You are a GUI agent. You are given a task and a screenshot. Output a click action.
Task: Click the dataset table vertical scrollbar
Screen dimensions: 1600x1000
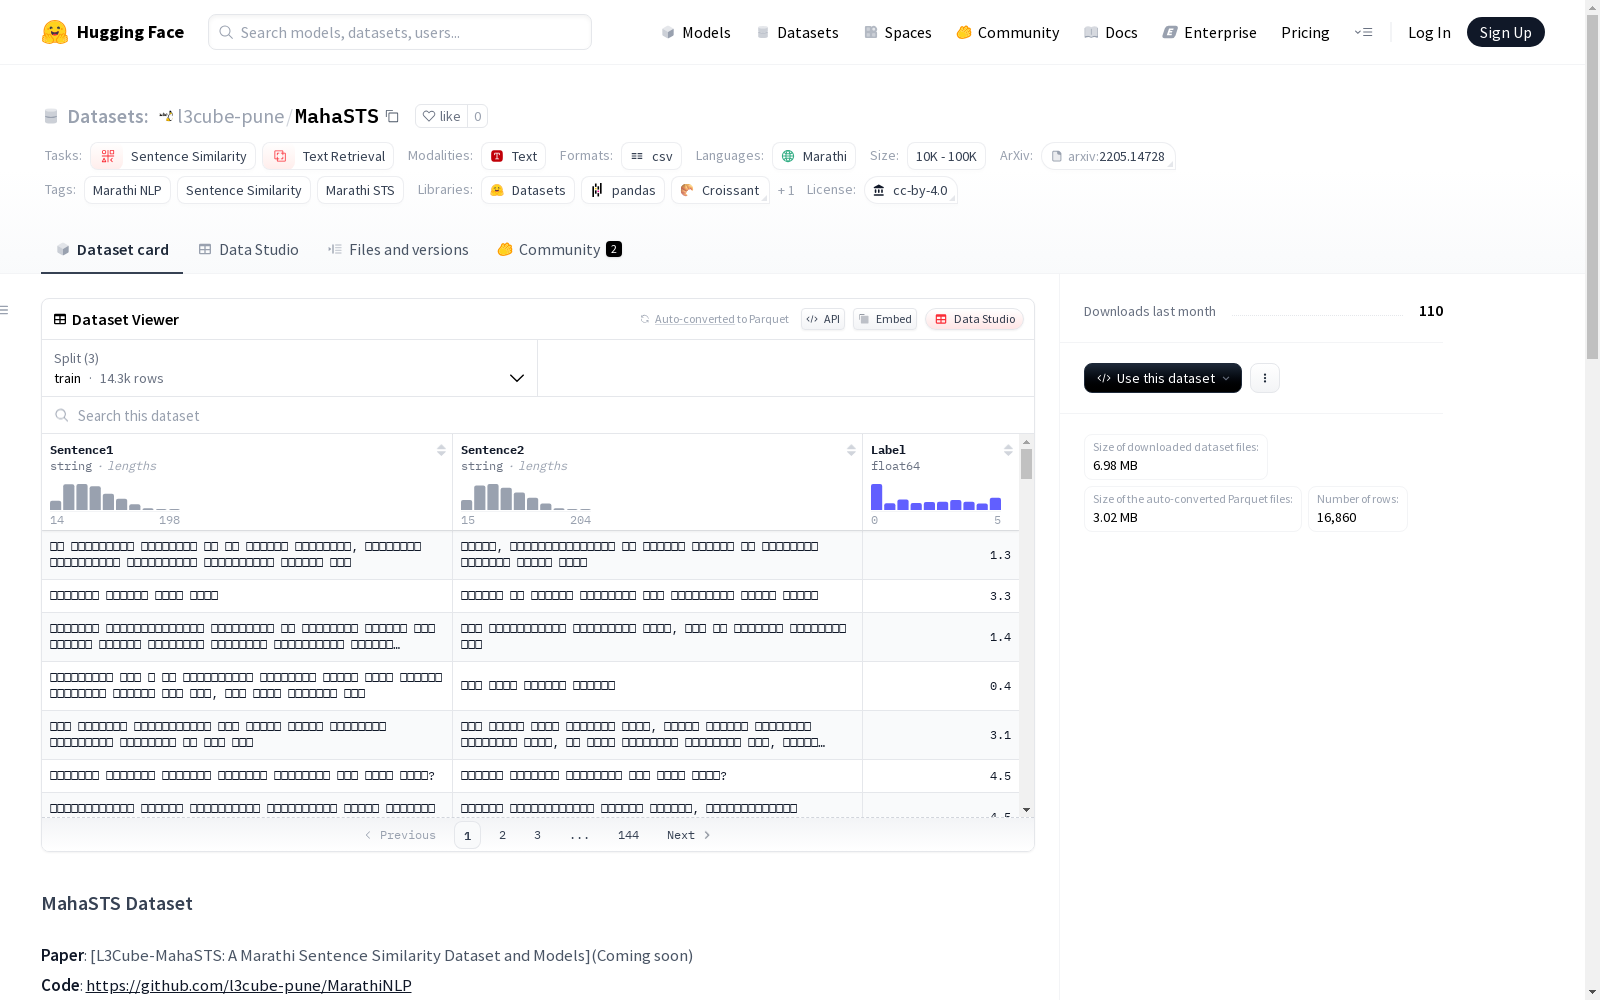point(1026,464)
